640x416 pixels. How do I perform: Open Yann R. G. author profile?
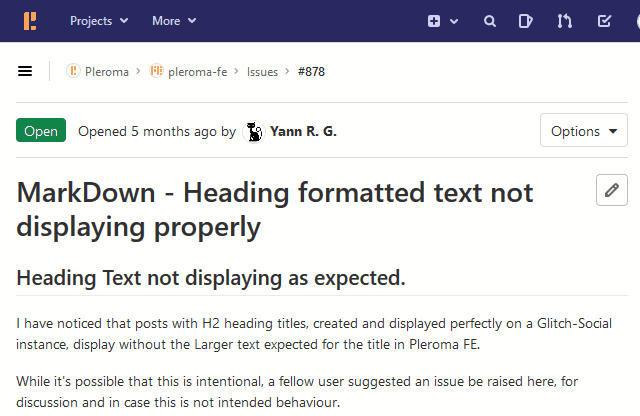(x=303, y=131)
